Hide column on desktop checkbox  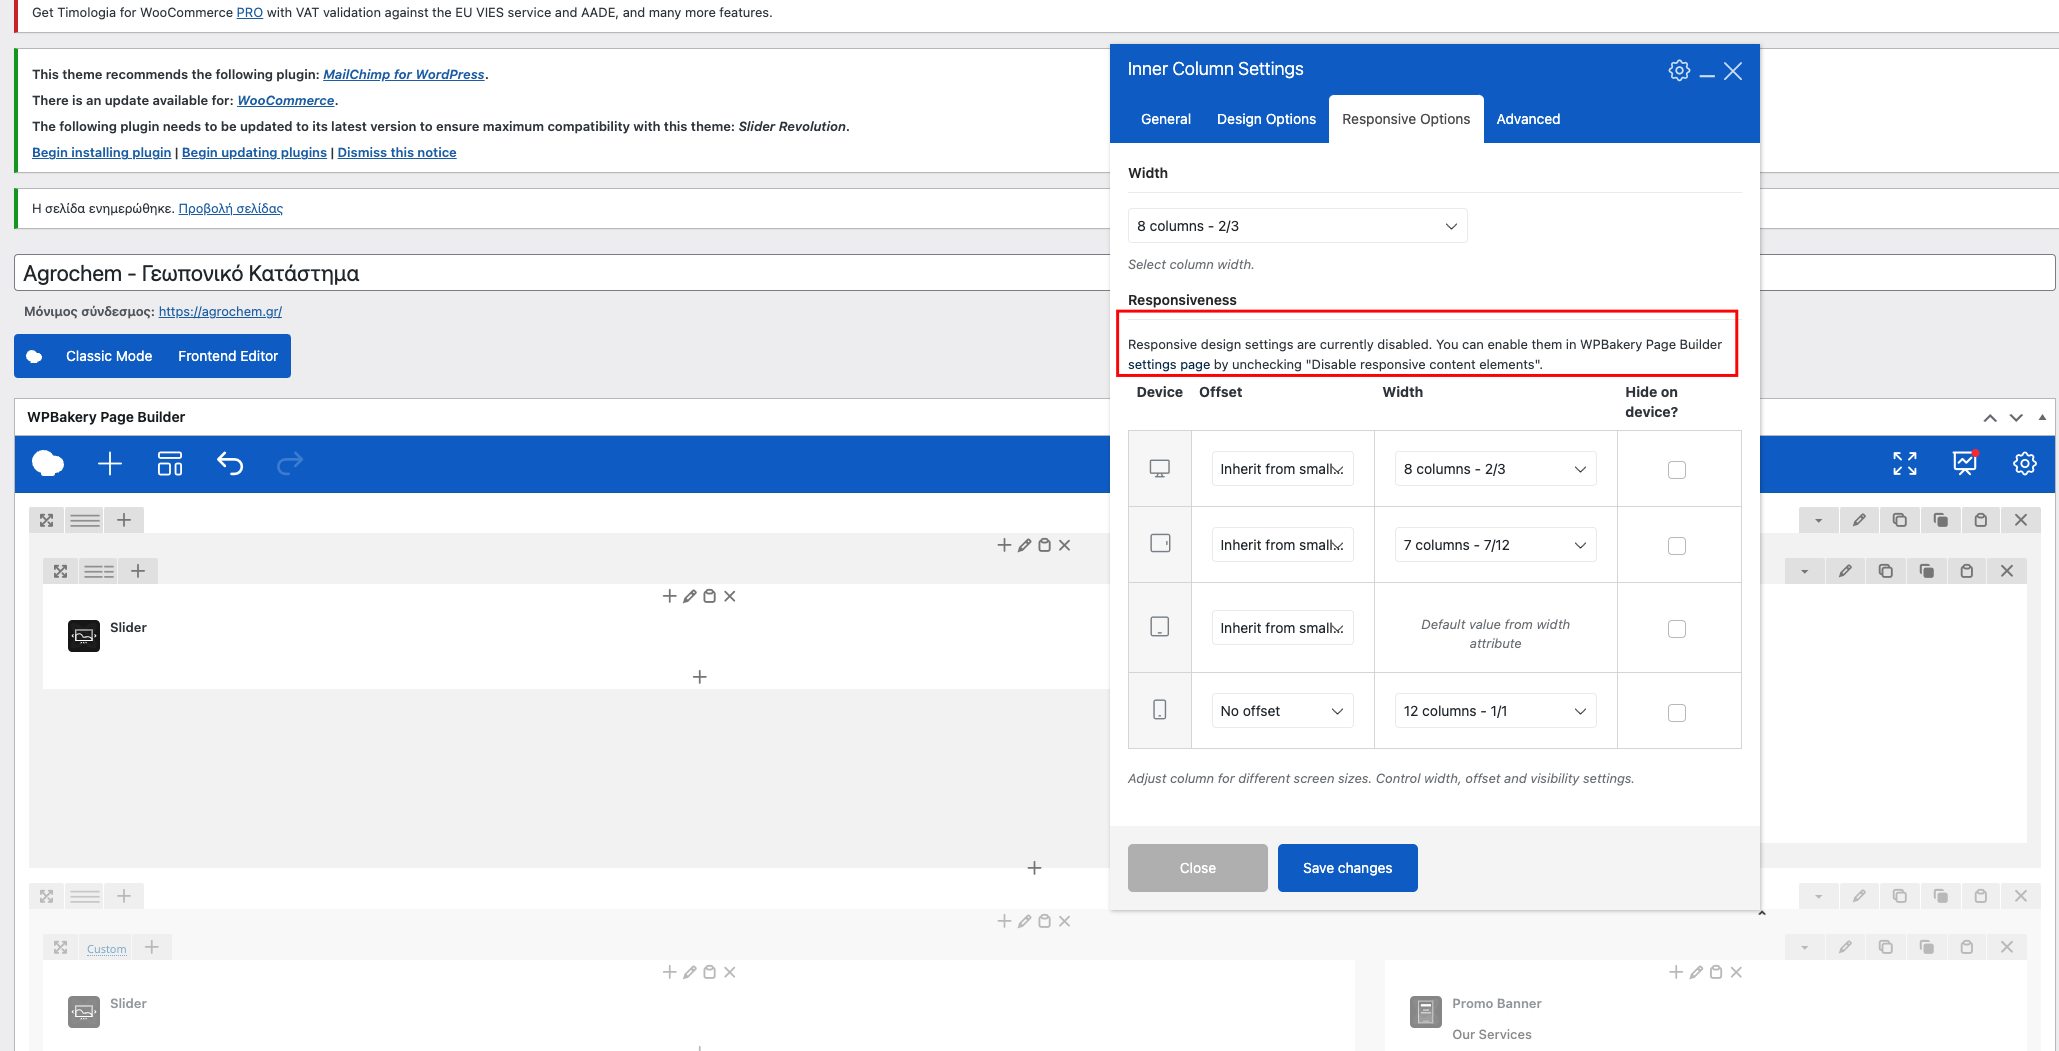[1677, 470]
